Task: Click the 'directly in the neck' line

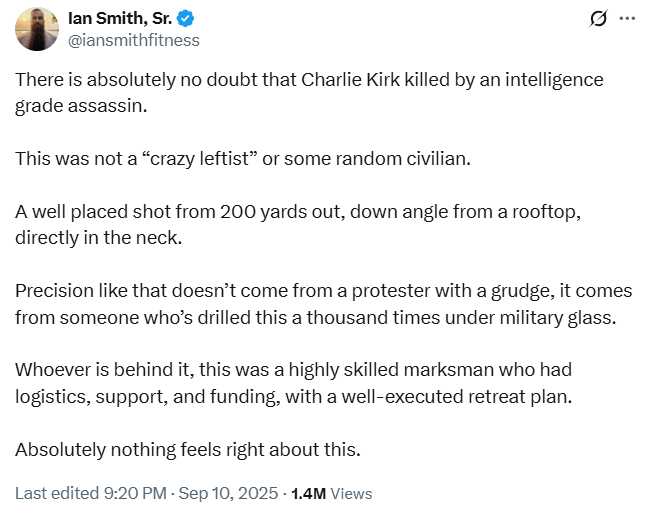Action: point(99,238)
